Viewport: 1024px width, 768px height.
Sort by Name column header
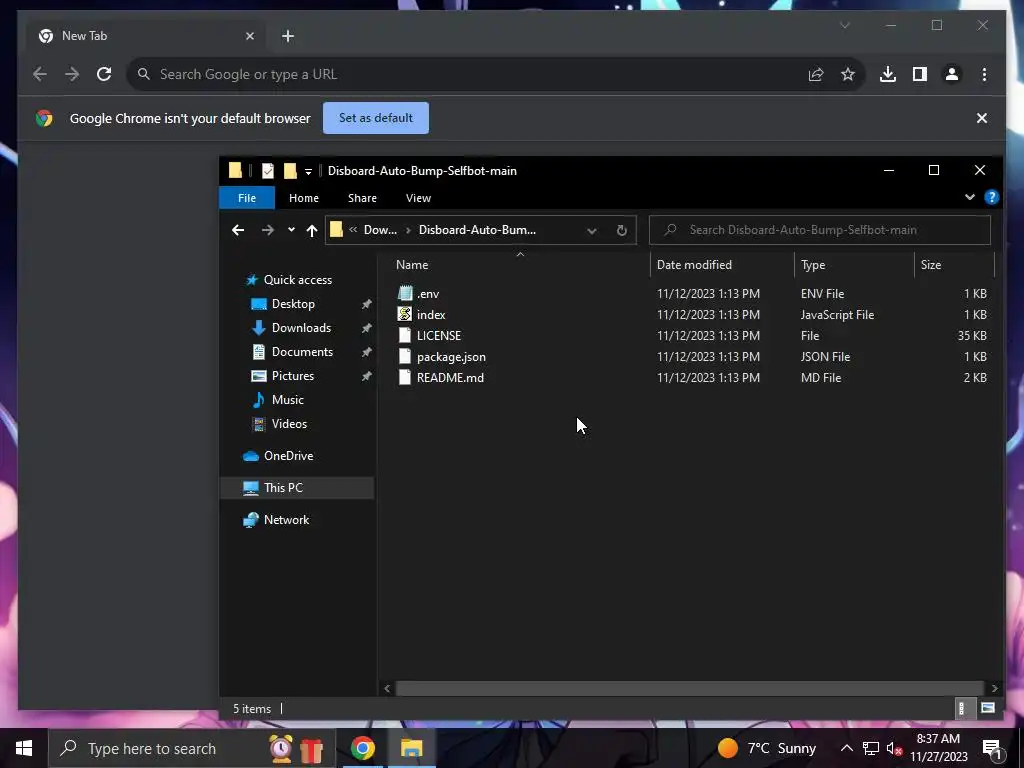[412, 265]
